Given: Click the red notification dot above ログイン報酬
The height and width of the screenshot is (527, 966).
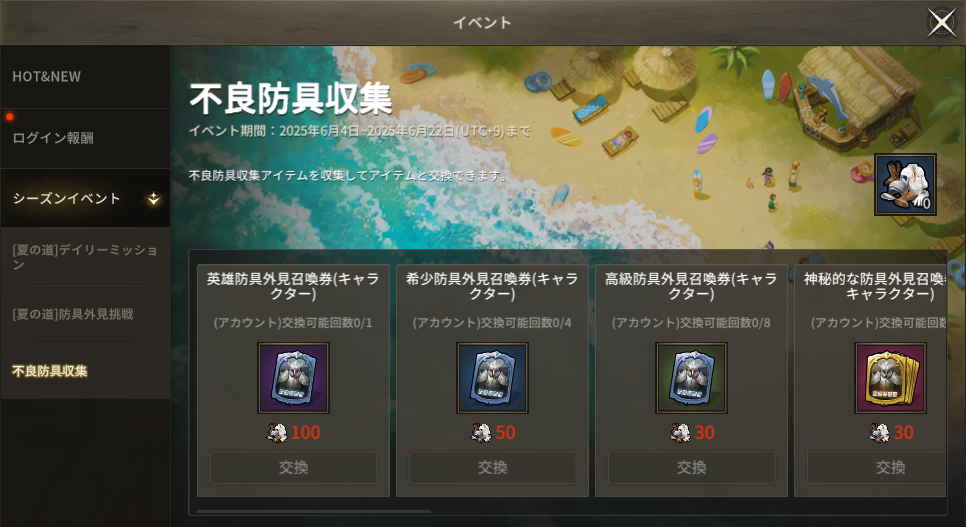Looking at the screenshot, I should click(9, 116).
